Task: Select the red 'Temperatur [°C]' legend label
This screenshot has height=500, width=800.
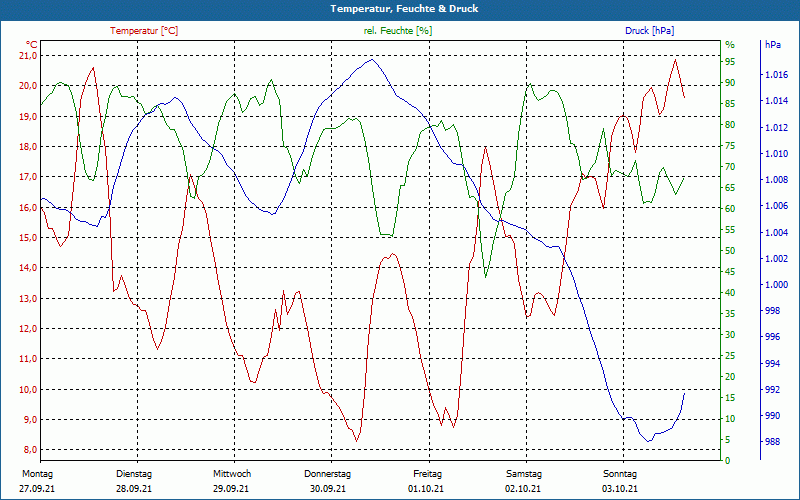Action: pyautogui.click(x=144, y=31)
